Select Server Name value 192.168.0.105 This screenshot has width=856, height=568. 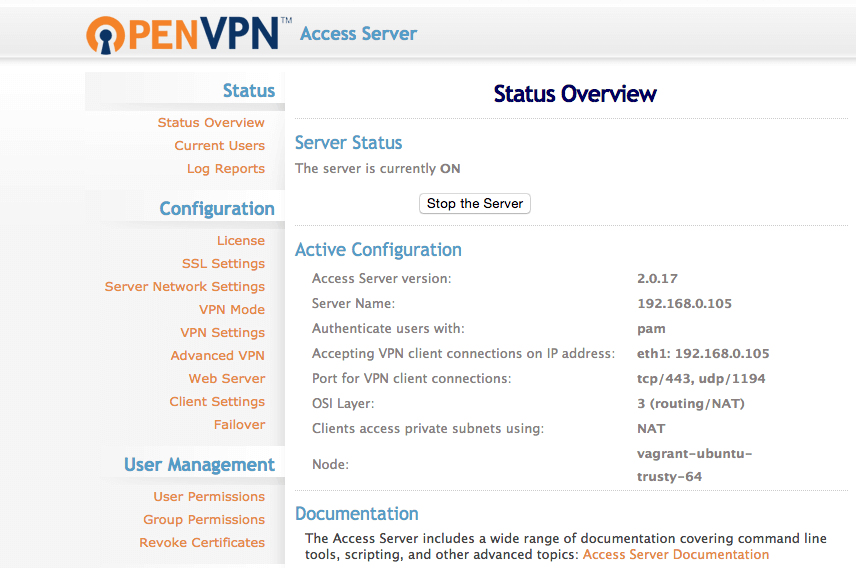coord(685,304)
